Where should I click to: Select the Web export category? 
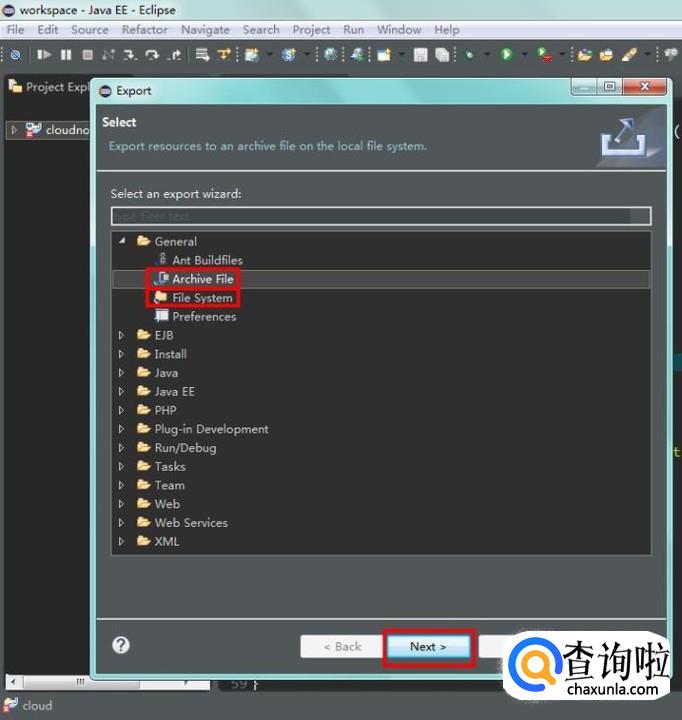167,504
